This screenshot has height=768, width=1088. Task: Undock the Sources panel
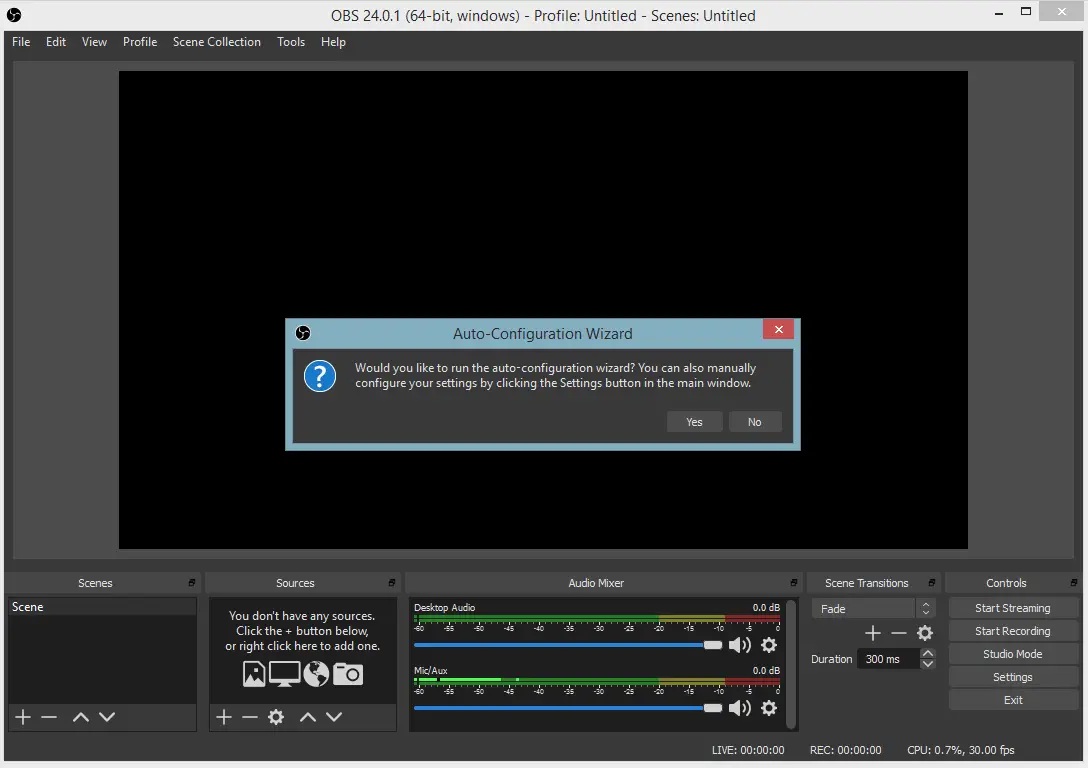pos(391,583)
